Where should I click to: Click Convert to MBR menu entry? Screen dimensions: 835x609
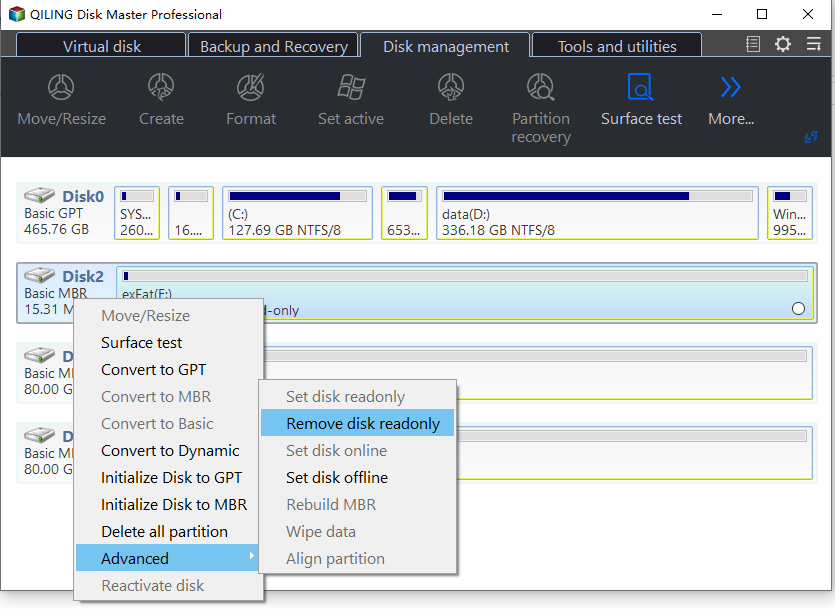click(169, 397)
